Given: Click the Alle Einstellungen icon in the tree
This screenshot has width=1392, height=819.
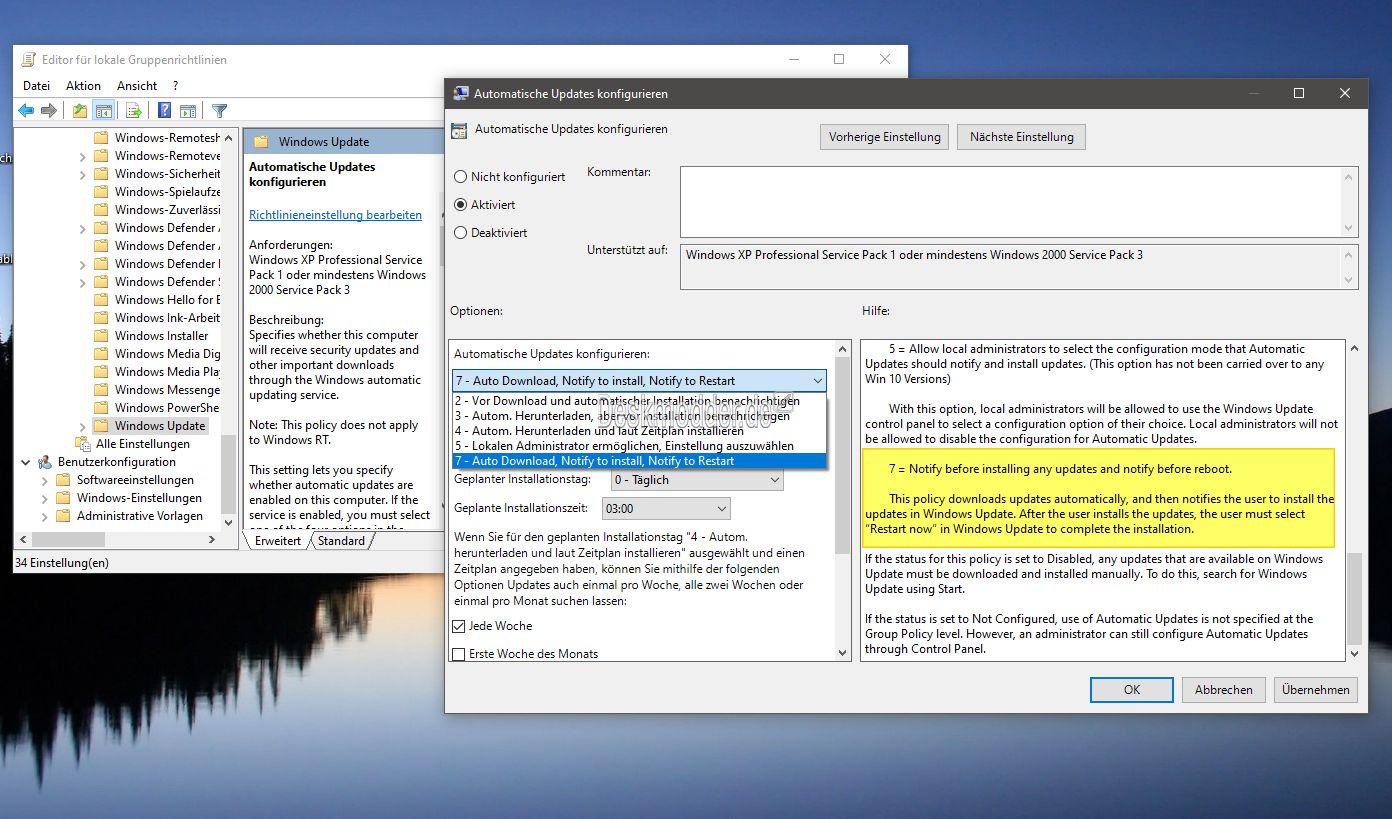Looking at the screenshot, I should (84, 443).
